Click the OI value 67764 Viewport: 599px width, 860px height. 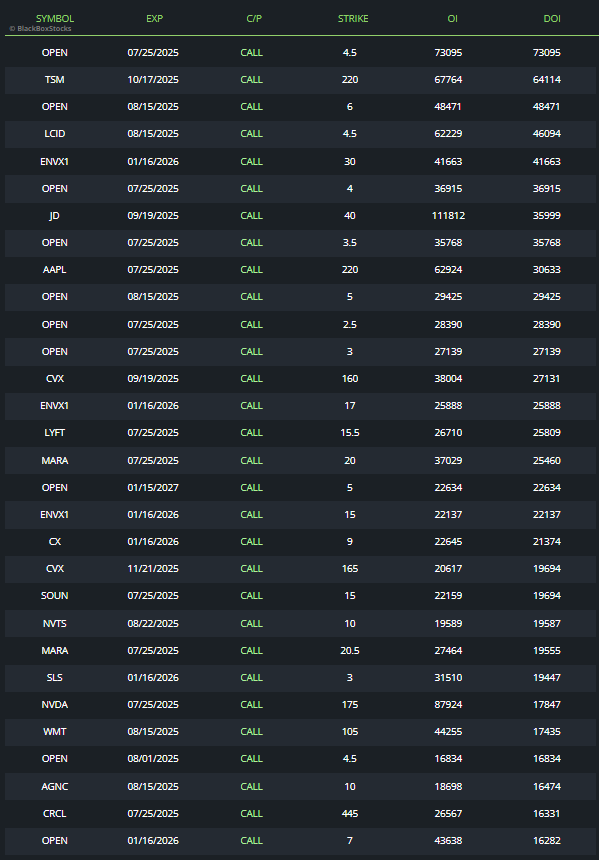[x=449, y=80]
